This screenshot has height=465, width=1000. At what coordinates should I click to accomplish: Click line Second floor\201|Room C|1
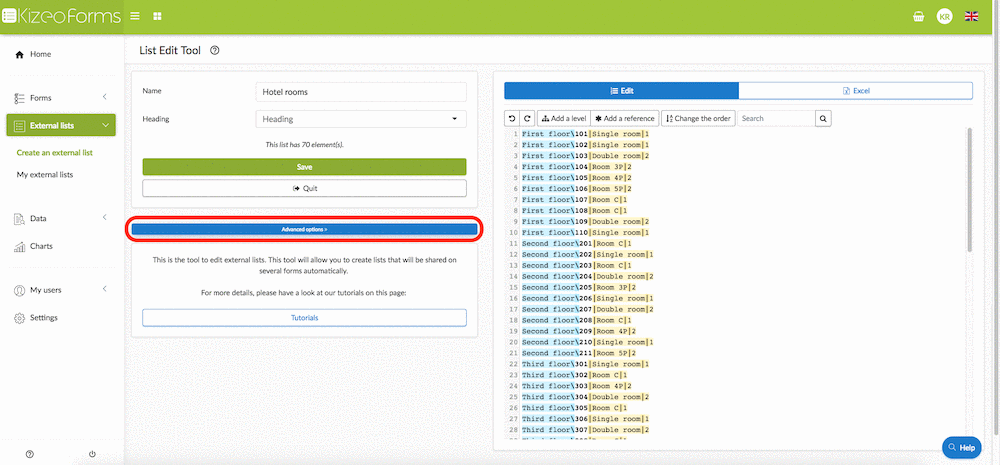coord(577,244)
